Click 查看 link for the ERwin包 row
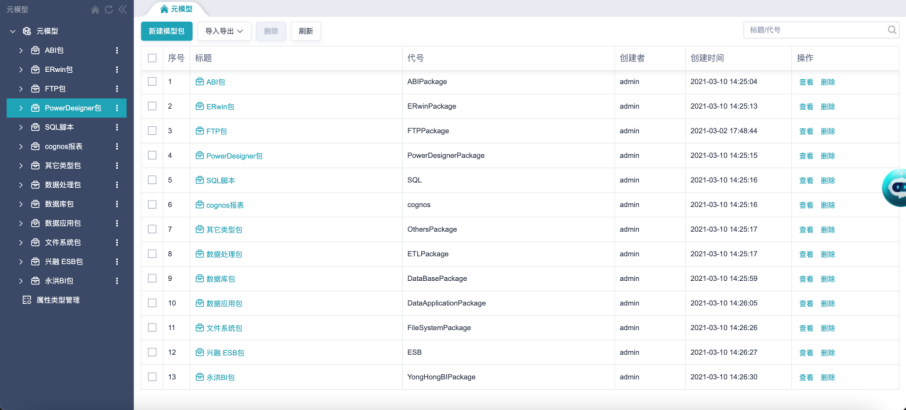This screenshot has width=906, height=410. (x=806, y=106)
